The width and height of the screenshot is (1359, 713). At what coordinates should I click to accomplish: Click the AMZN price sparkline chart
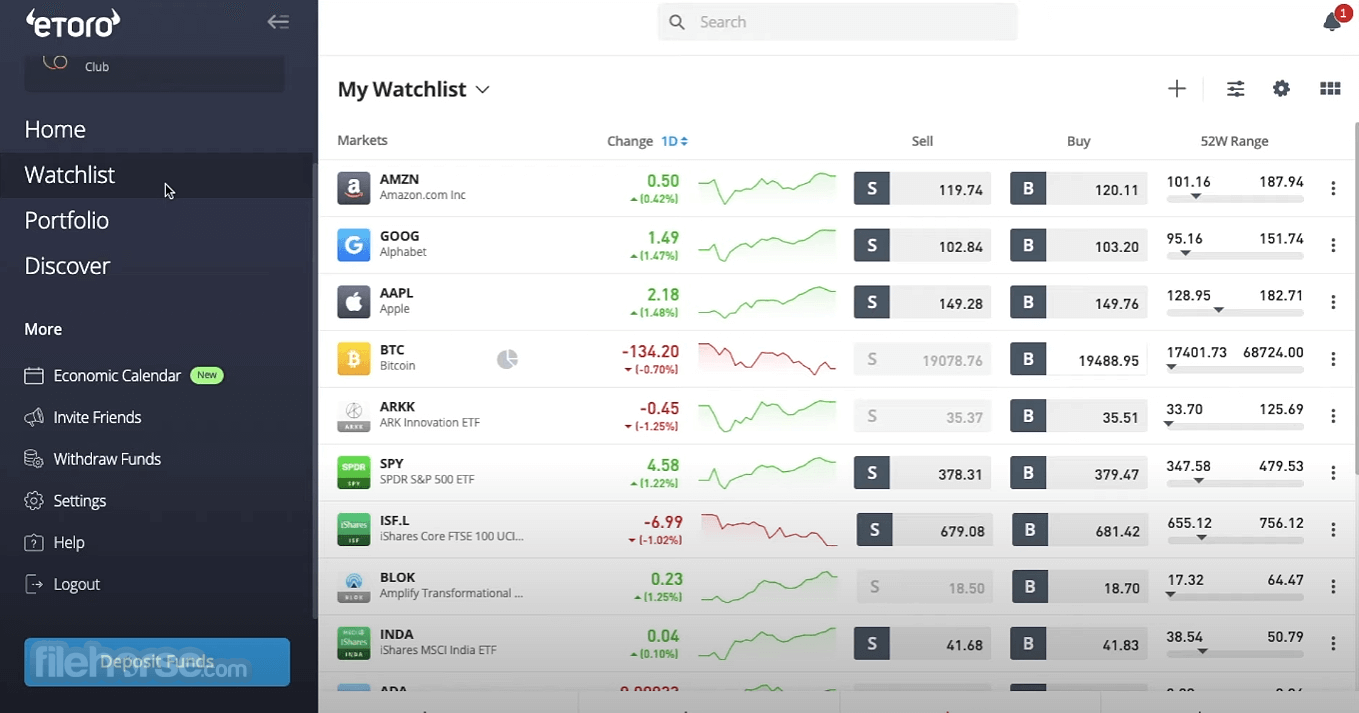767,187
